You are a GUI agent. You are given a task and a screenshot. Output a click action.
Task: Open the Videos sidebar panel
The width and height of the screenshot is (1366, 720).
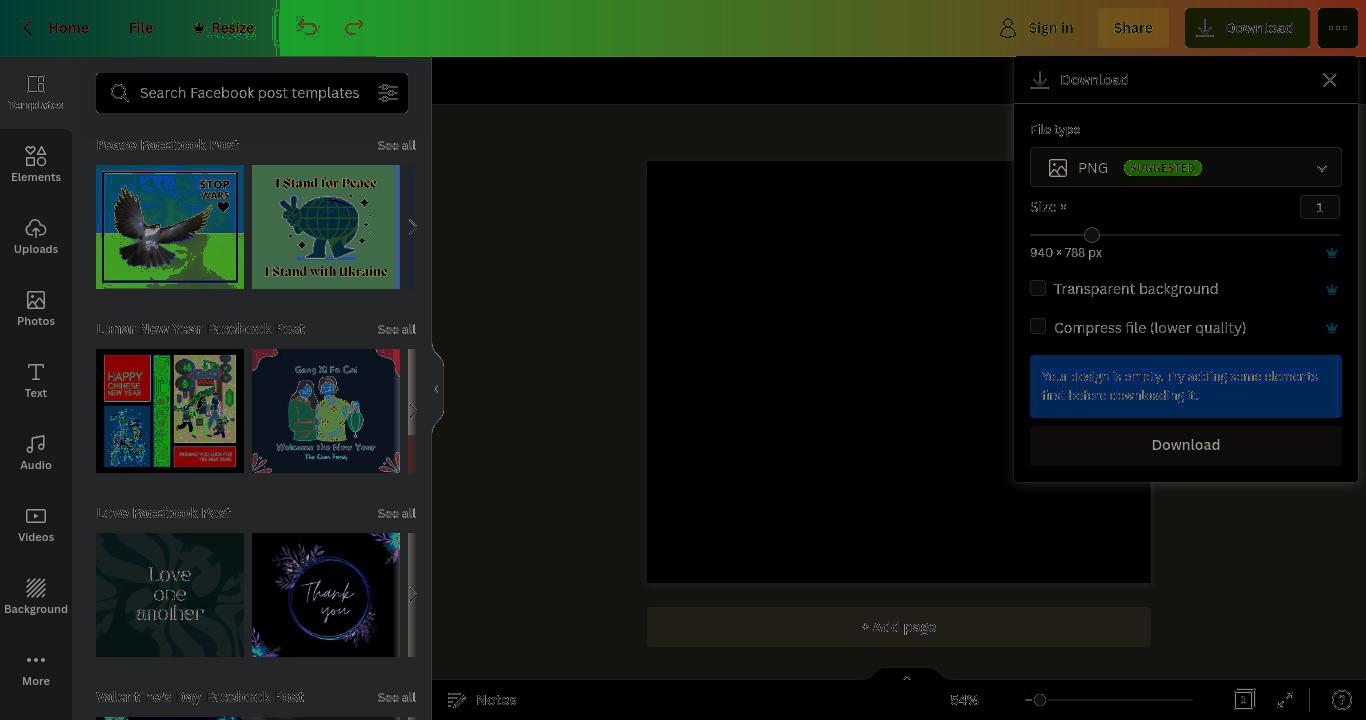click(x=36, y=525)
